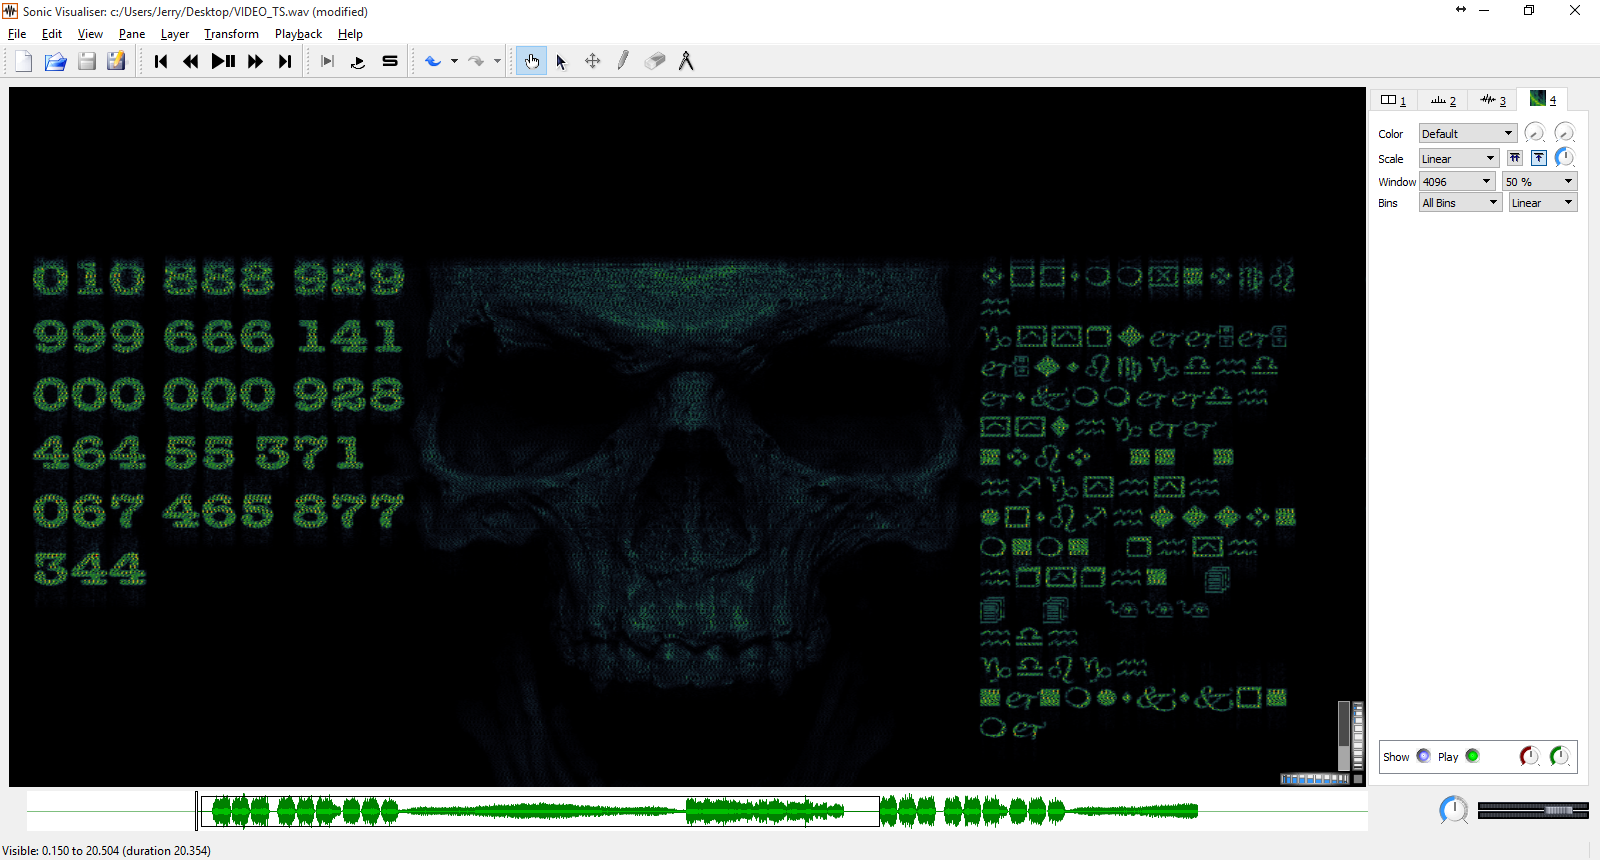Viewport: 1600px width, 860px height.
Task: Select the Navigate hand tool
Action: point(531,61)
